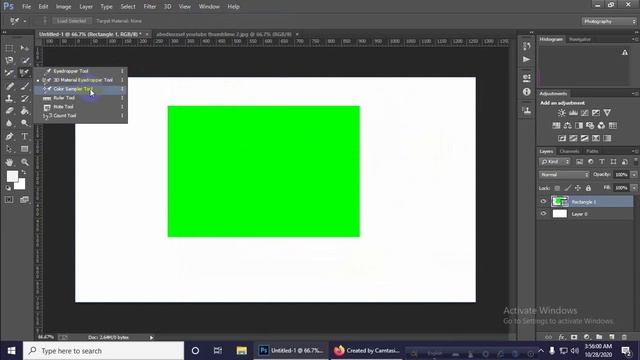
Task: Select the Rectangular Marquee tool
Action: pos(9,48)
